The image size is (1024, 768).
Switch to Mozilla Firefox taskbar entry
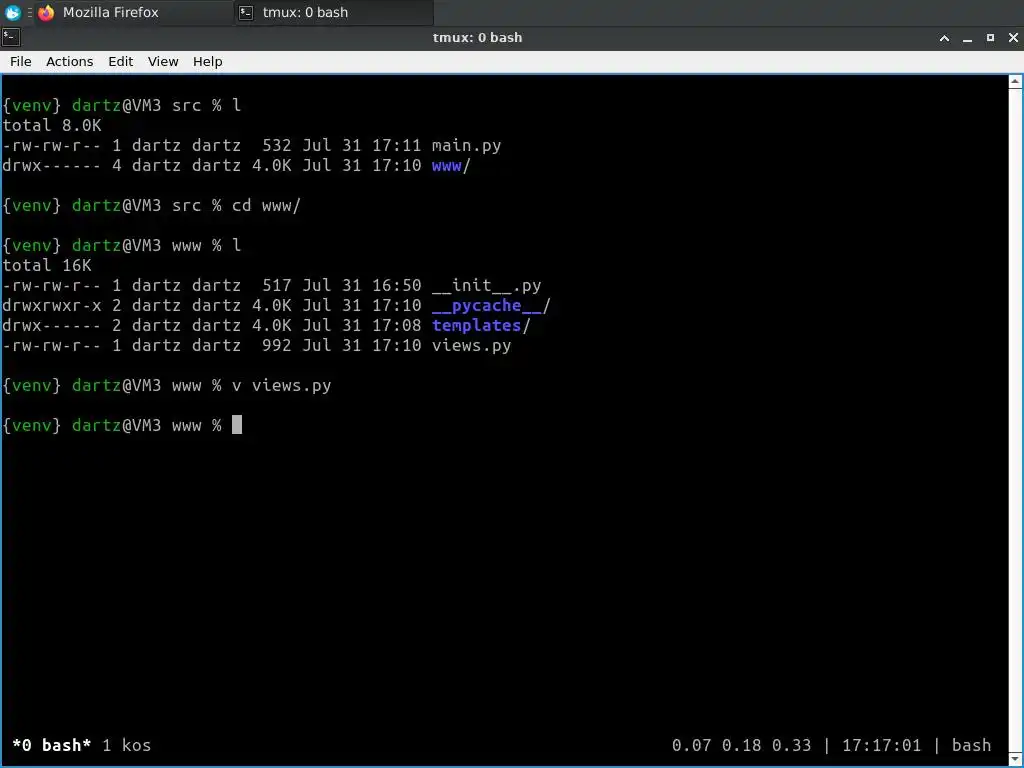[x=134, y=12]
